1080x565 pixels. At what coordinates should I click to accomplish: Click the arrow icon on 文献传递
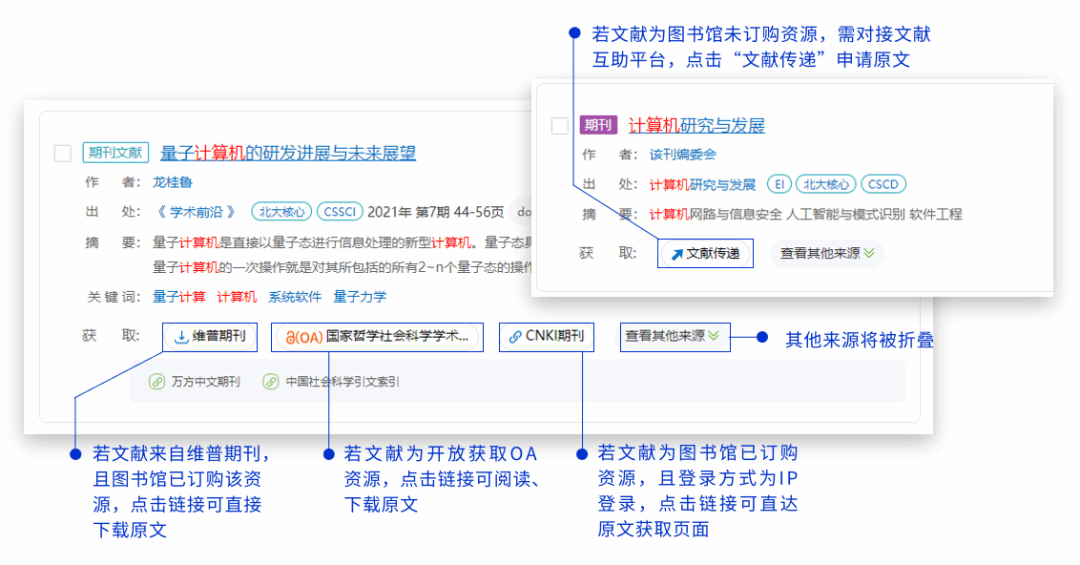tap(677, 254)
